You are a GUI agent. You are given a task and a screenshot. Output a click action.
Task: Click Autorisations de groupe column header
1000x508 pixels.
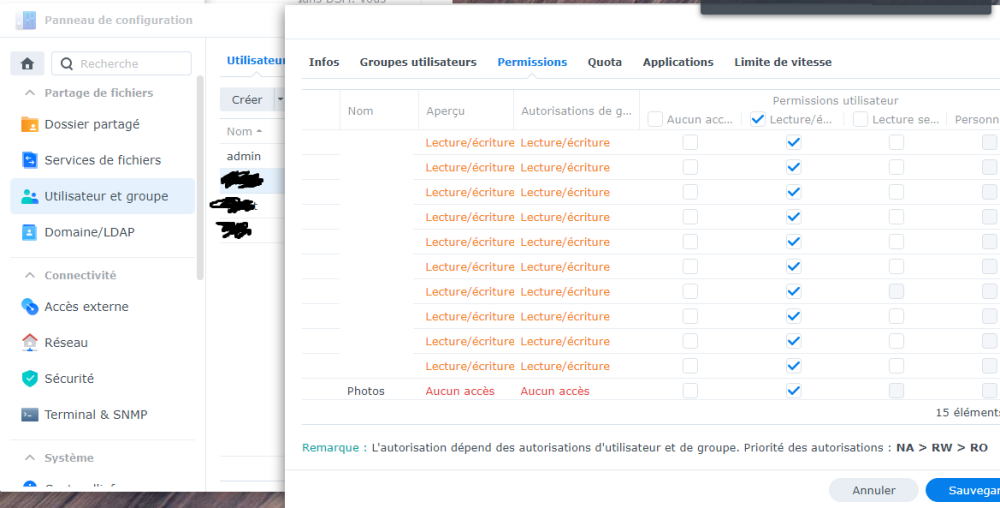pyautogui.click(x=576, y=111)
